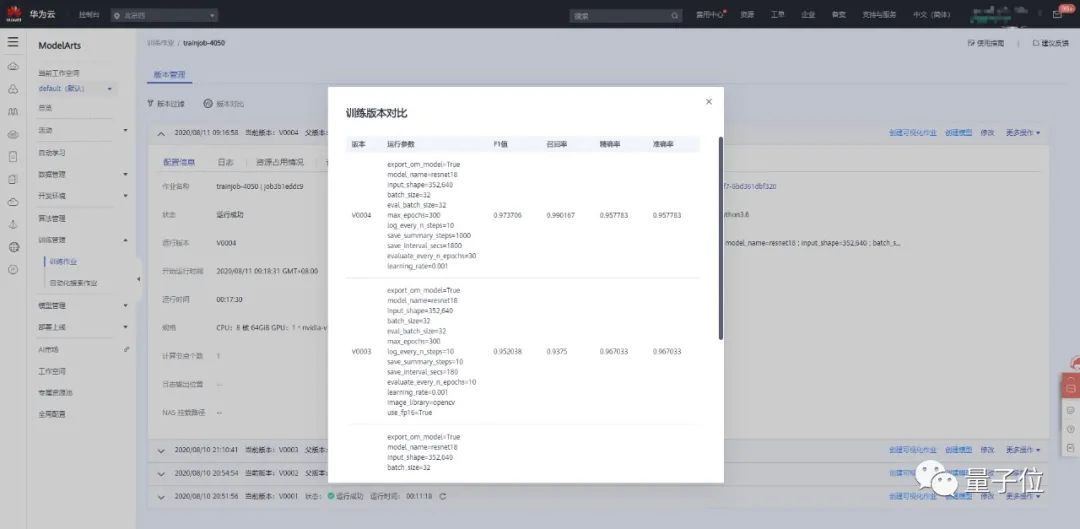Expand the 部署上线 sidebar section arrow
This screenshot has height=529, width=1080.
coord(125,327)
